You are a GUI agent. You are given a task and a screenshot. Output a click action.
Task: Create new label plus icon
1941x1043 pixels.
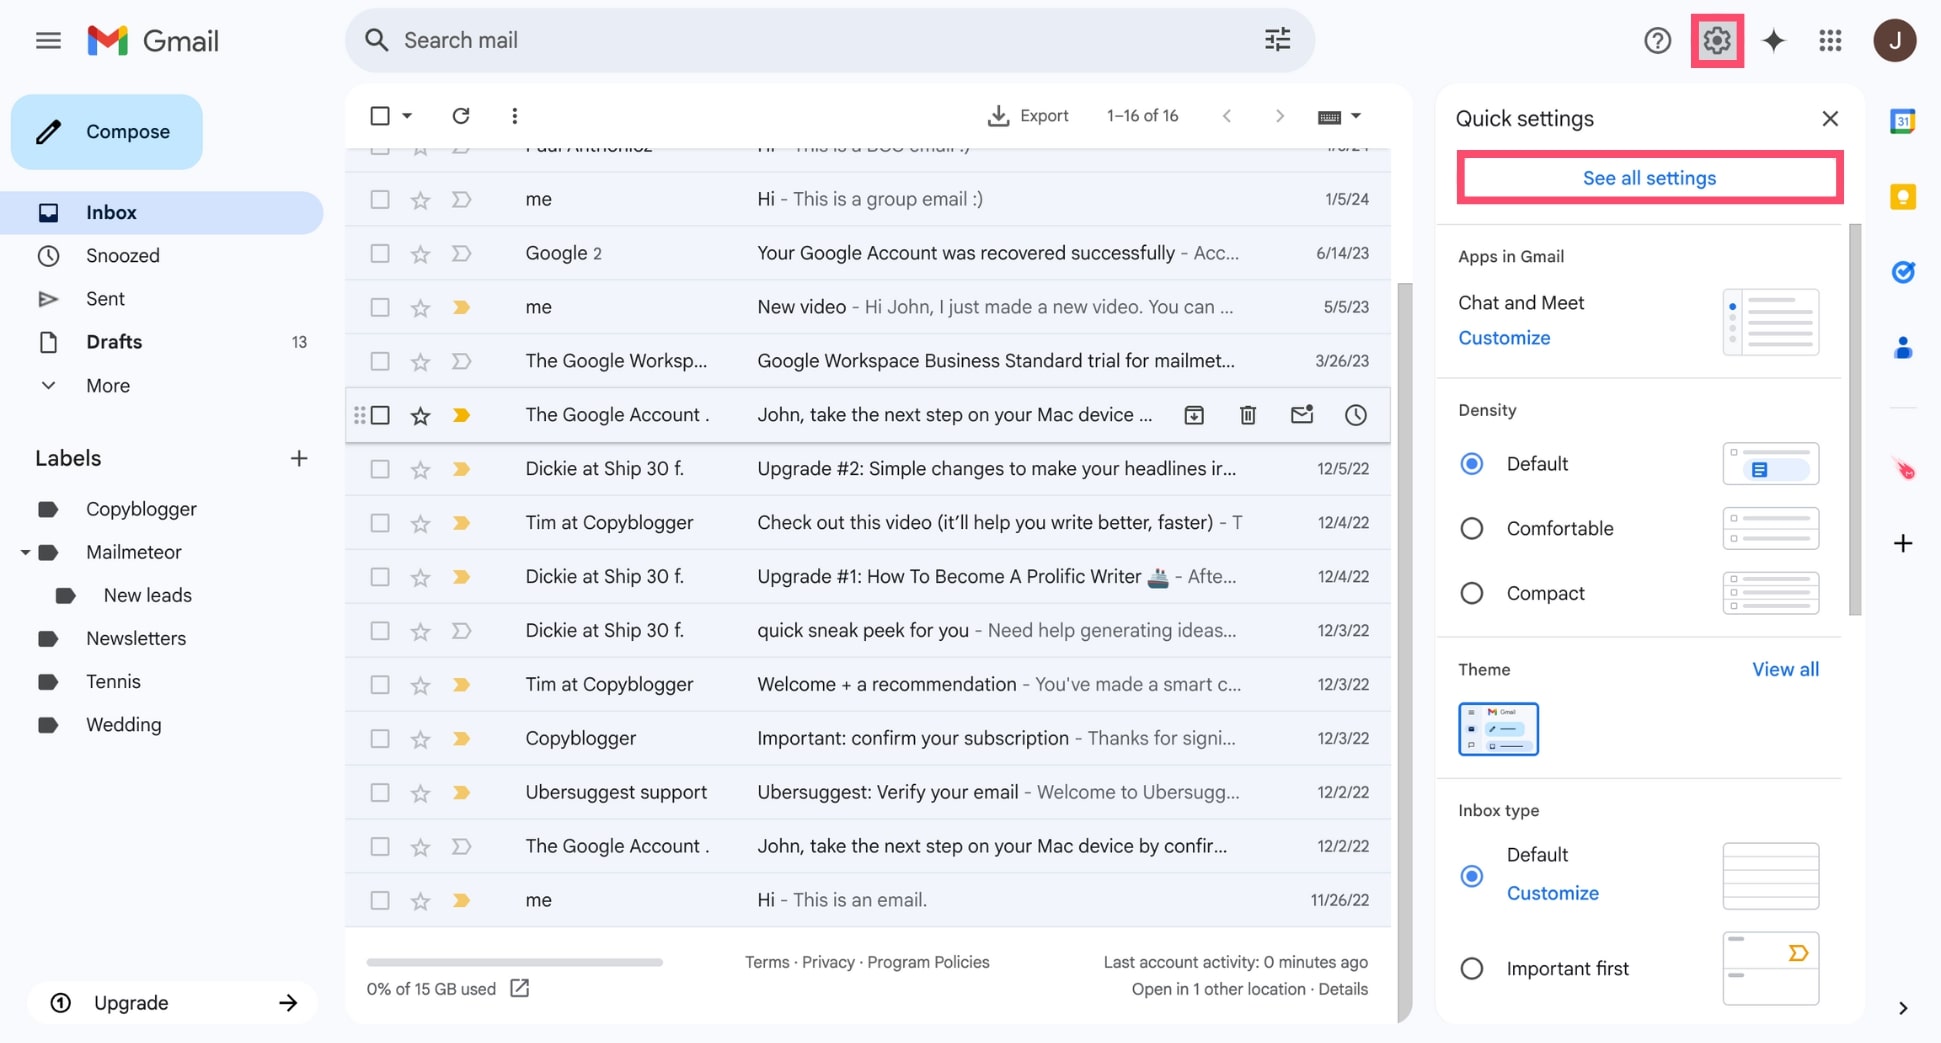pos(299,459)
